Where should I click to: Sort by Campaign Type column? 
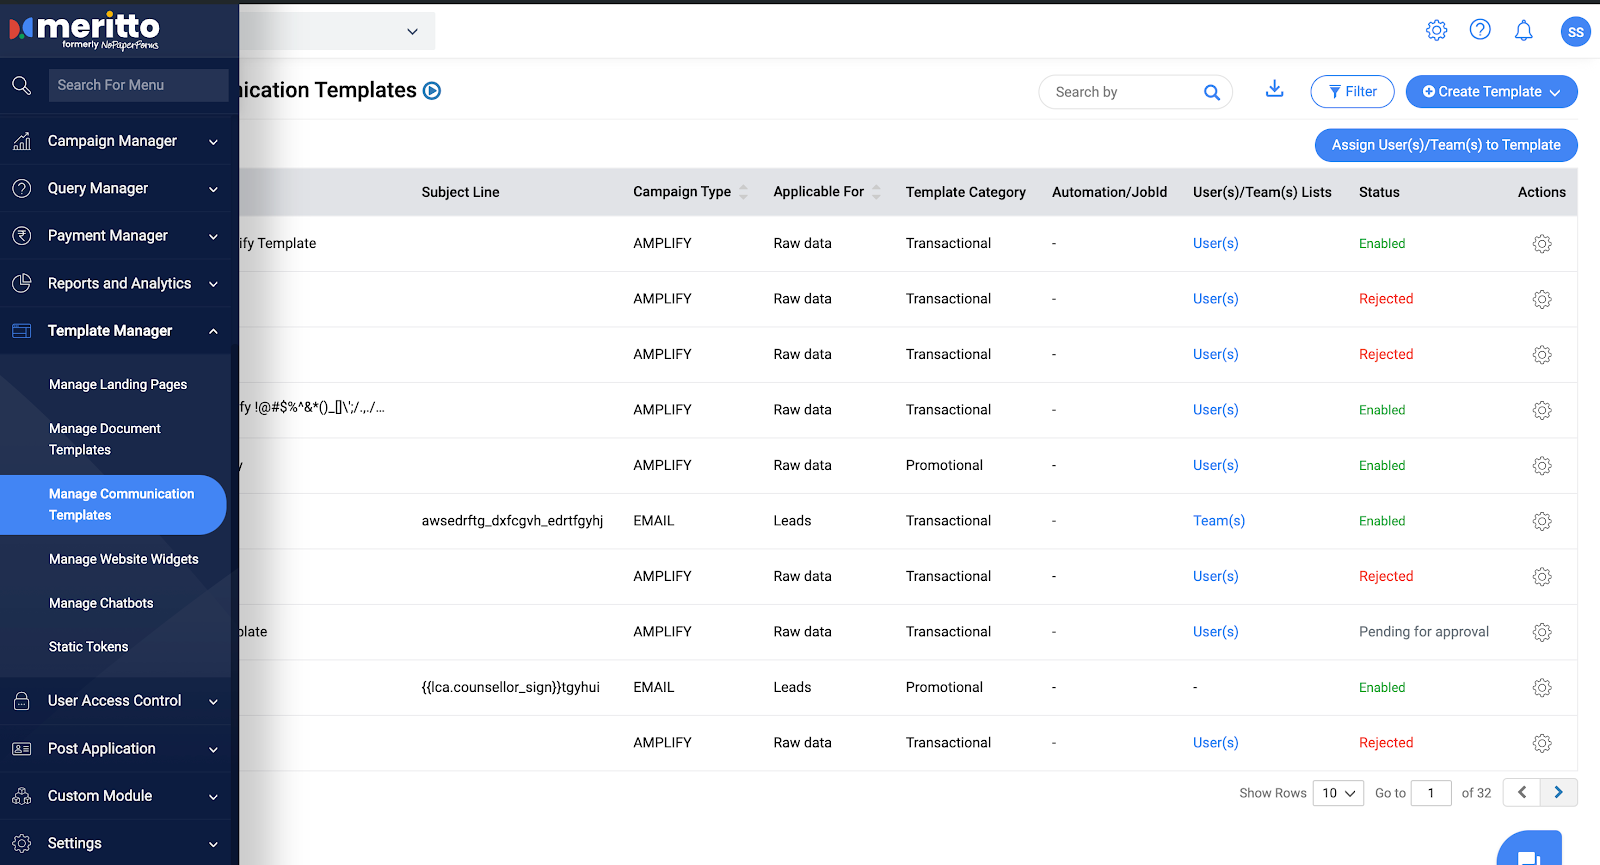point(743,192)
